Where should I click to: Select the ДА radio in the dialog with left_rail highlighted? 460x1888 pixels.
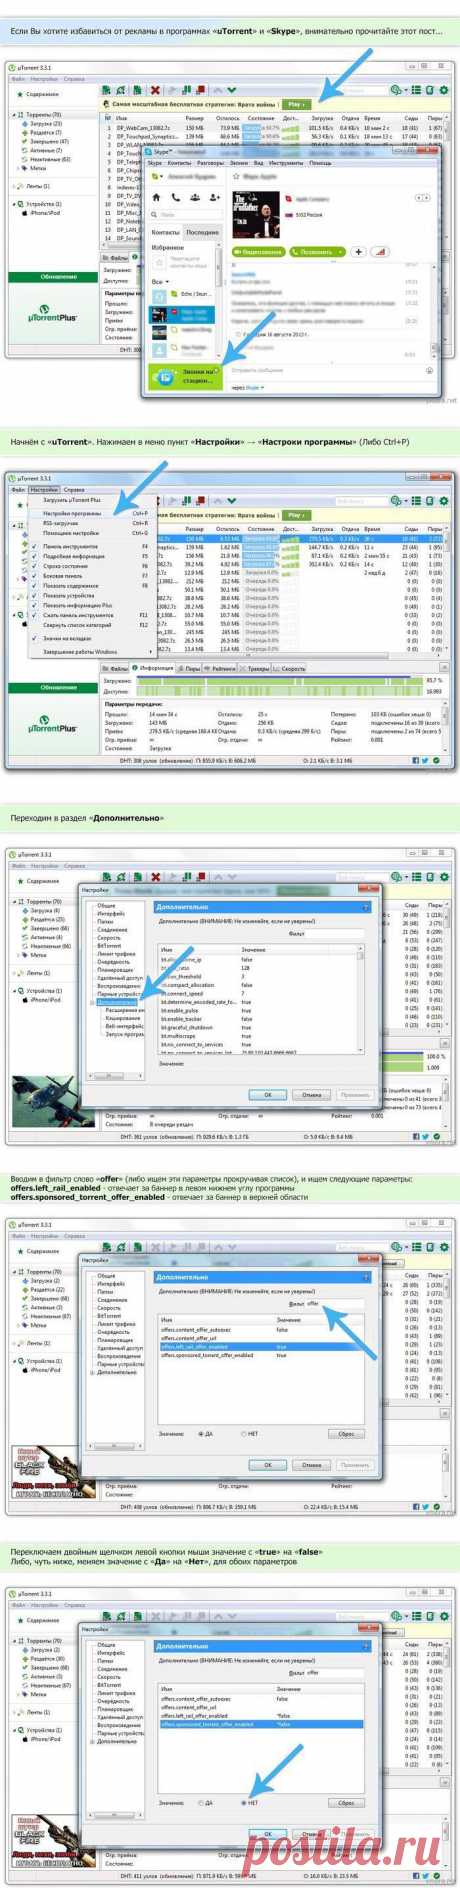point(201,1434)
